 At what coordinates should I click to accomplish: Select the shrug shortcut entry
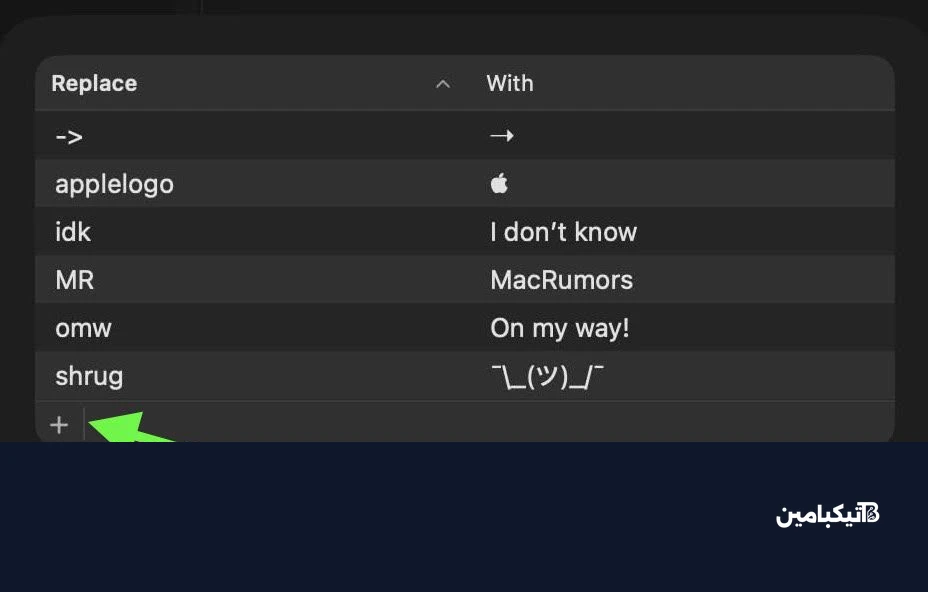(89, 376)
